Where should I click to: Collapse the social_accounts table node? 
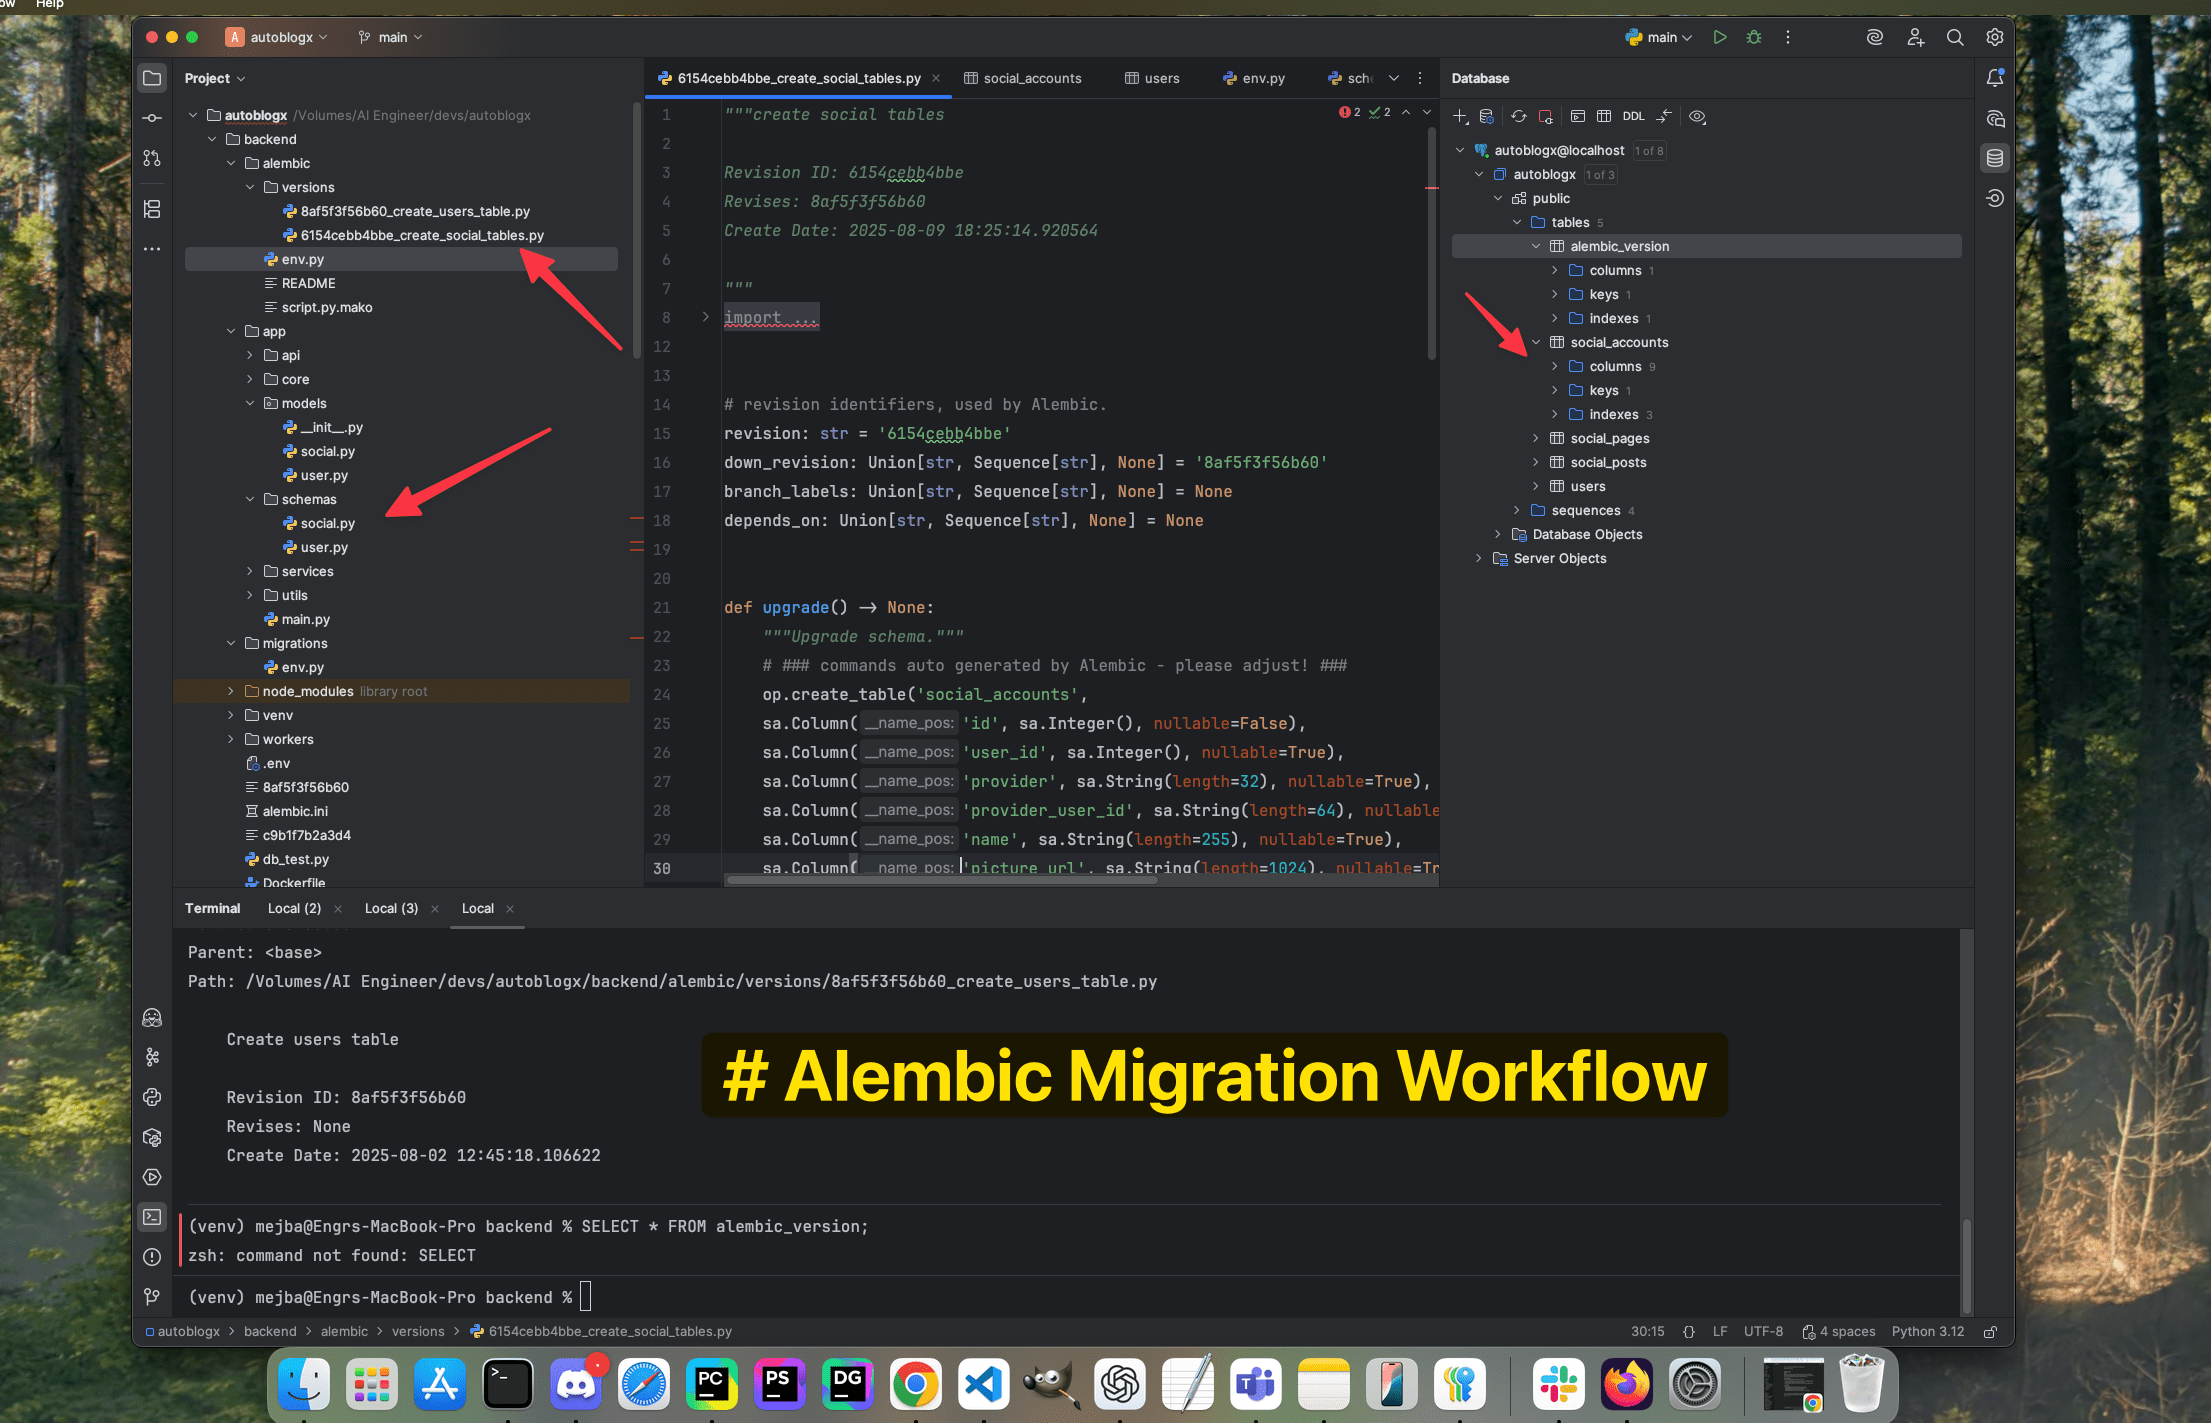pyautogui.click(x=1537, y=343)
